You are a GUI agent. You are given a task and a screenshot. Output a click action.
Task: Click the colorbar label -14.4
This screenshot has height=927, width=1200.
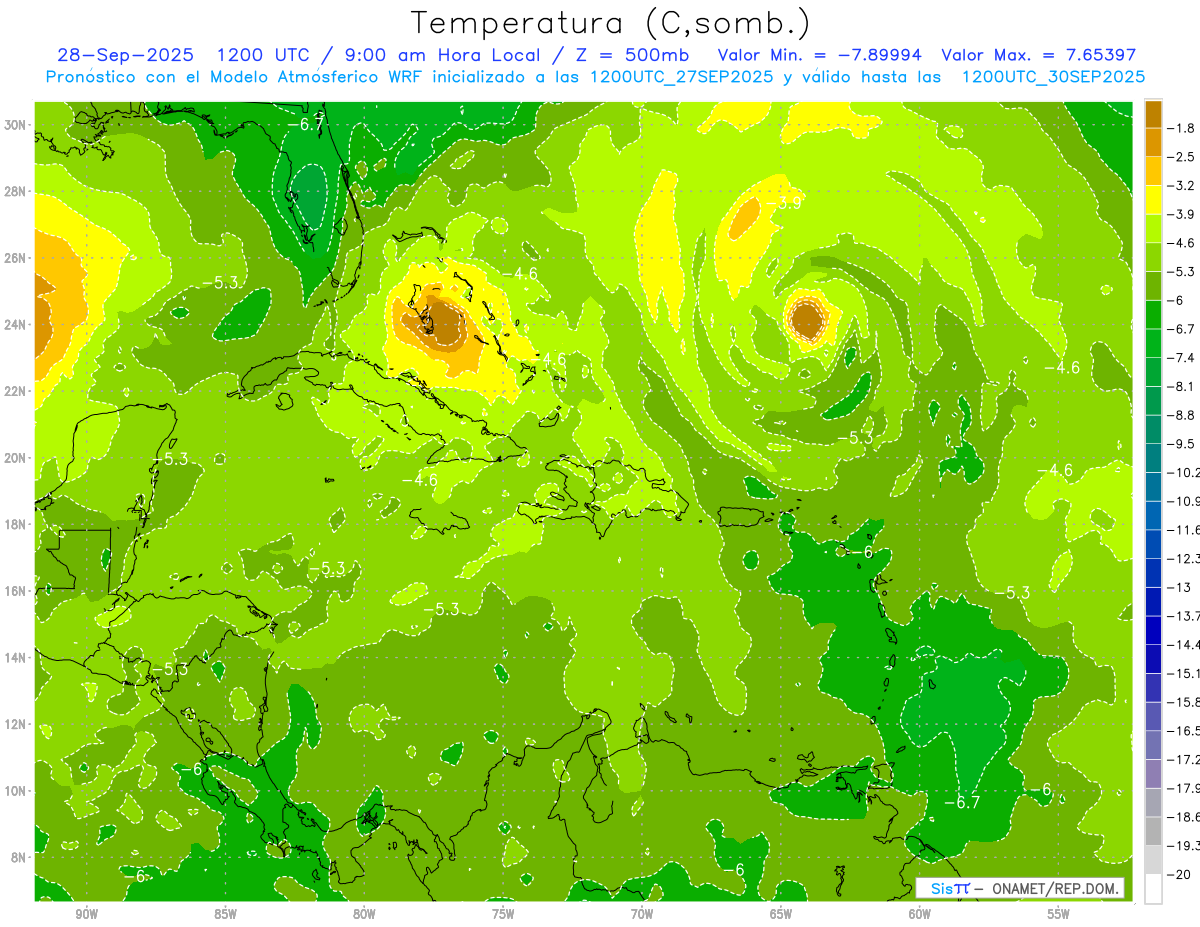click(1184, 644)
